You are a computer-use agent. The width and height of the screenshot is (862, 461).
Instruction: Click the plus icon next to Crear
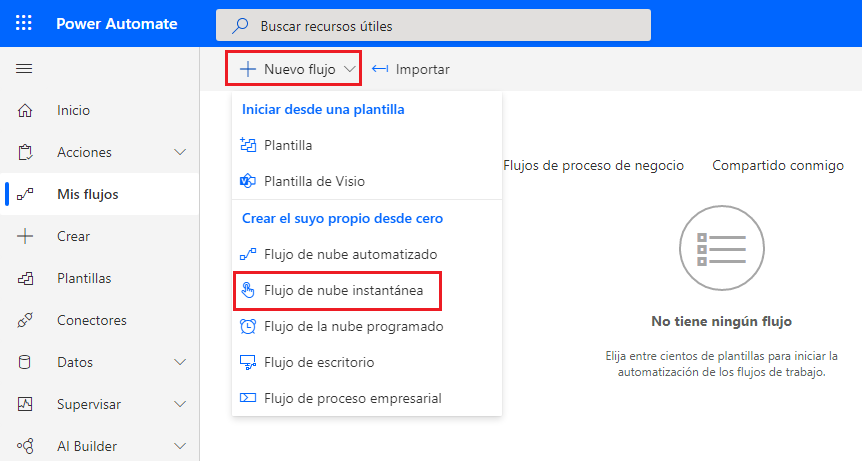pos(25,236)
